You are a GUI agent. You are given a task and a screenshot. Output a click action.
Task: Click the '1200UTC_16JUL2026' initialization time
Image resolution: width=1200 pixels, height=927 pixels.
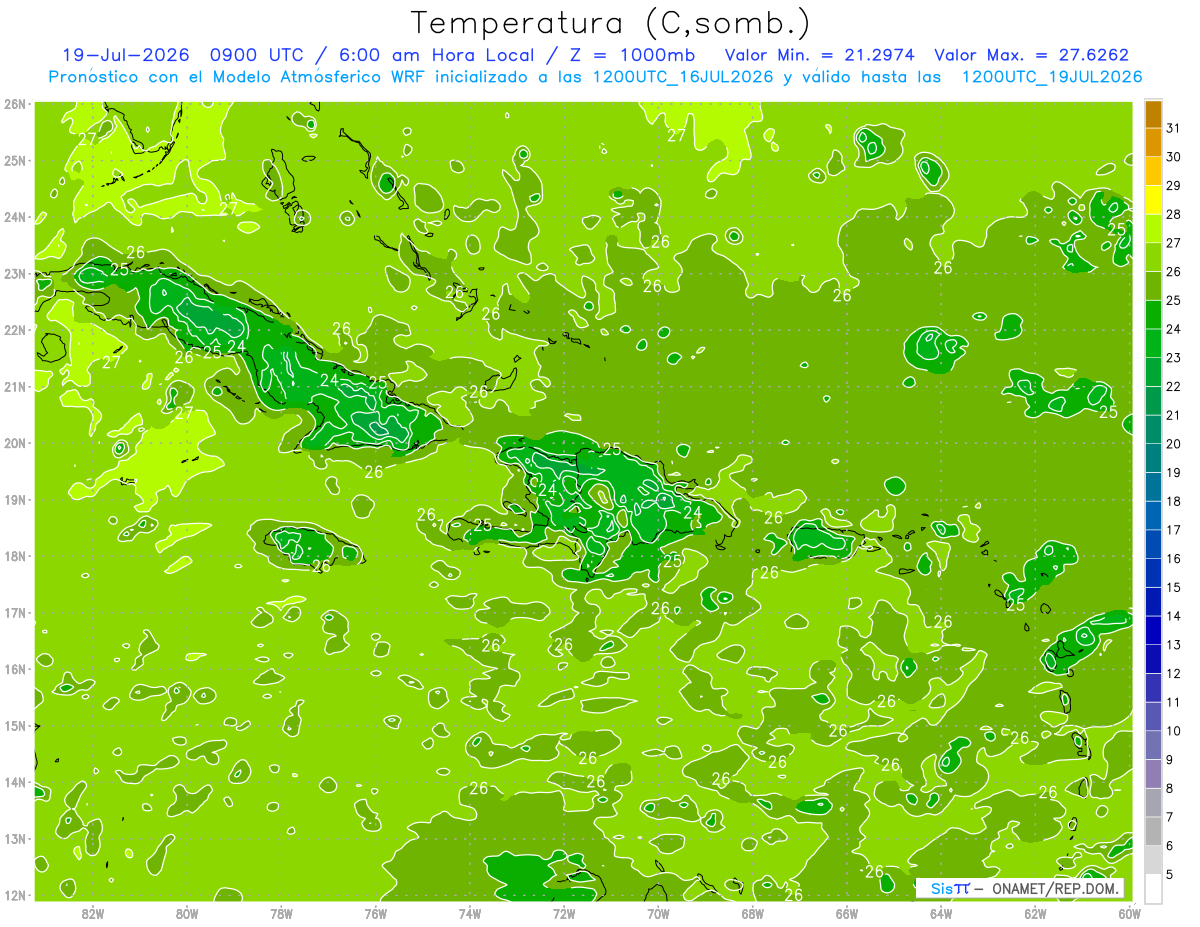pos(683,77)
